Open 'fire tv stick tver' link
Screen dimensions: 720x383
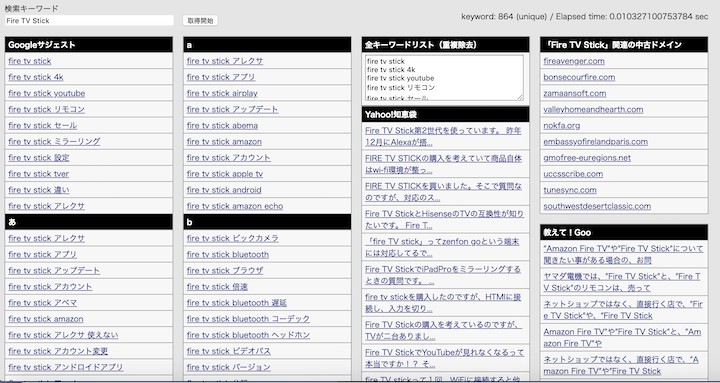pos(39,174)
